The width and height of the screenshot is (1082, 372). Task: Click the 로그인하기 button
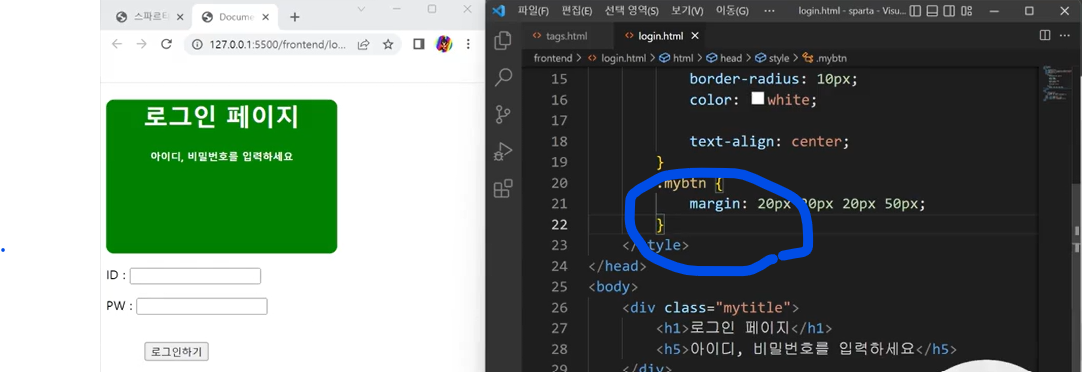click(x=176, y=352)
